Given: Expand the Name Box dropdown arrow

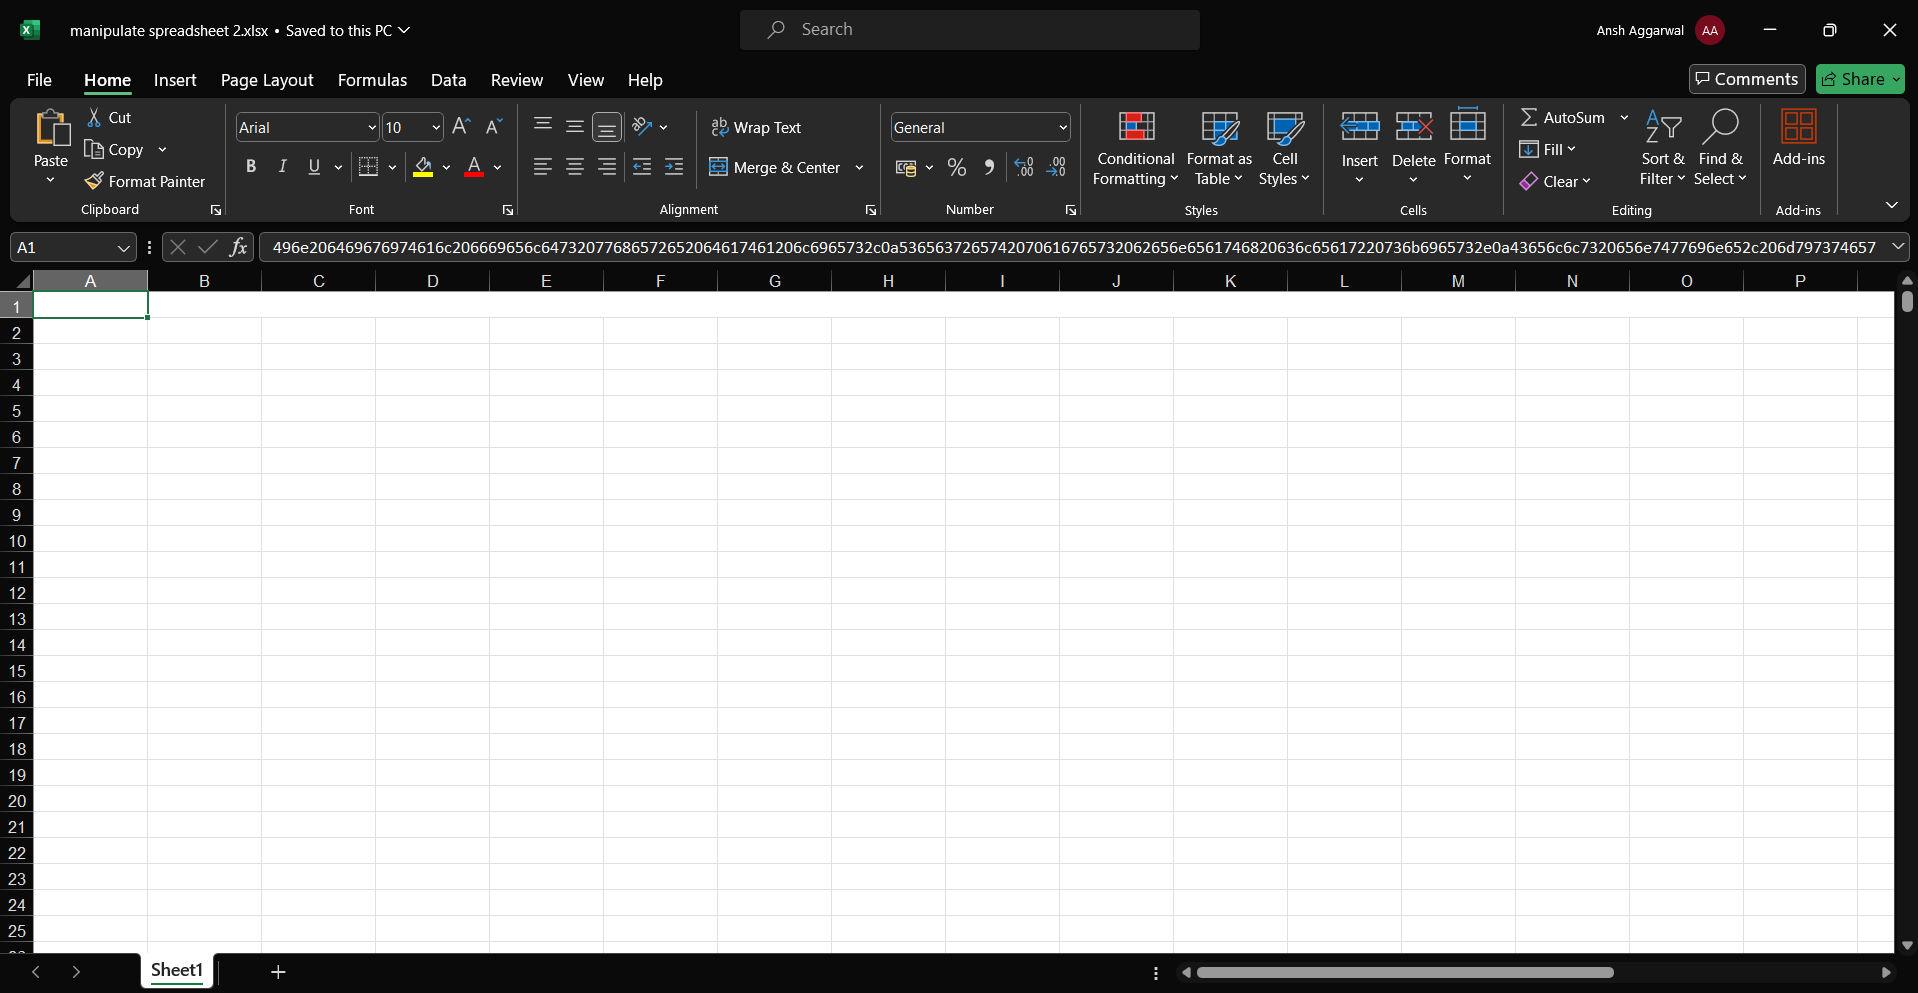Looking at the screenshot, I should pos(123,248).
